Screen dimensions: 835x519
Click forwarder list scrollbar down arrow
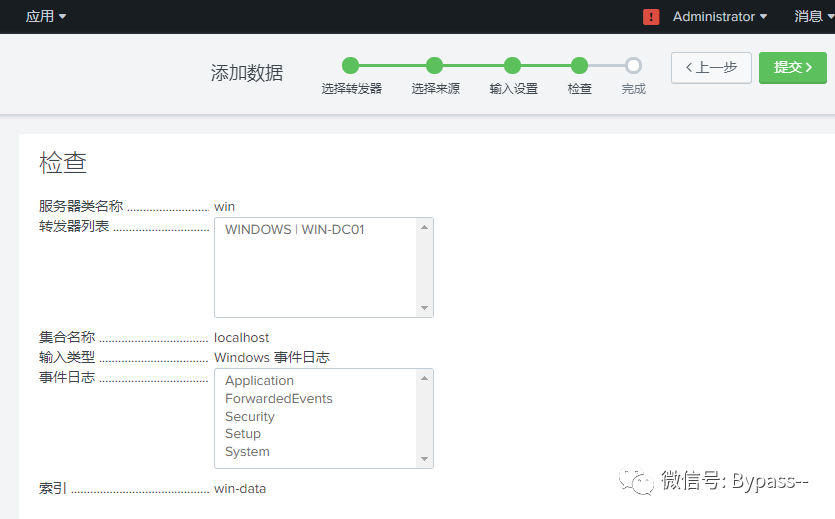(424, 308)
